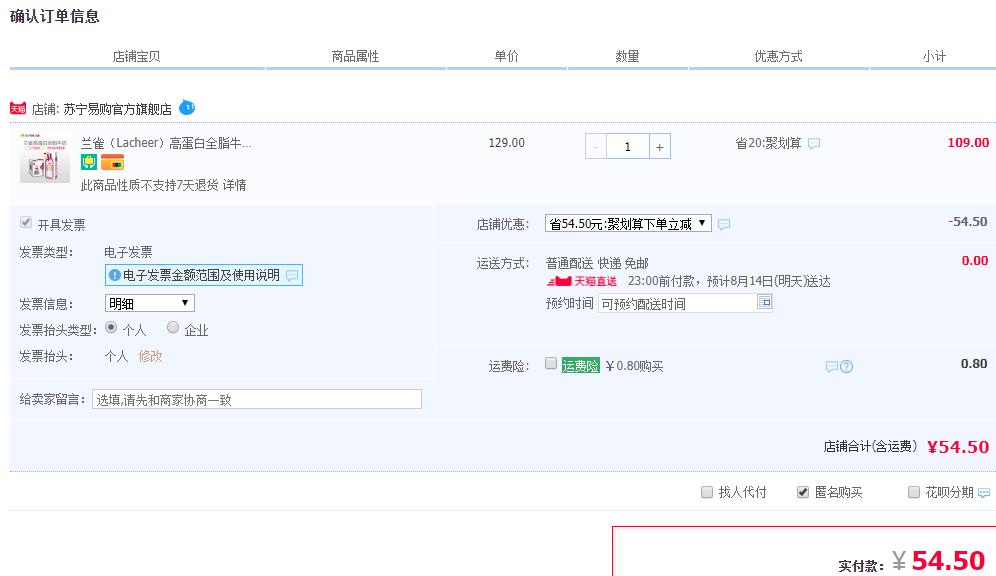Open the bubble icon at end of 电子发票 notice

pyautogui.click(x=292, y=275)
